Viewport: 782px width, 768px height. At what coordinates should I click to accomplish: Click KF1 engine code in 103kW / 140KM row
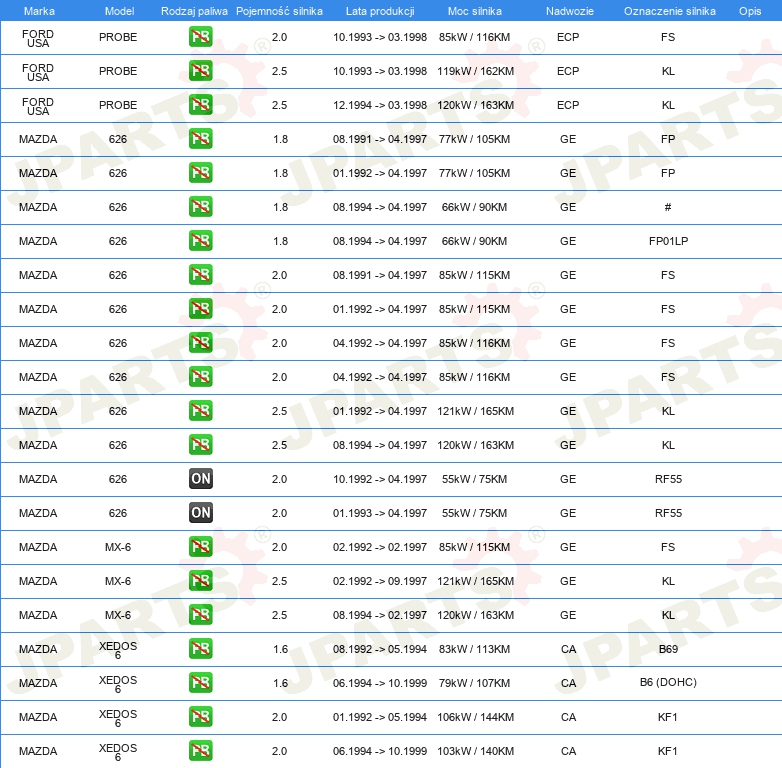(668, 751)
